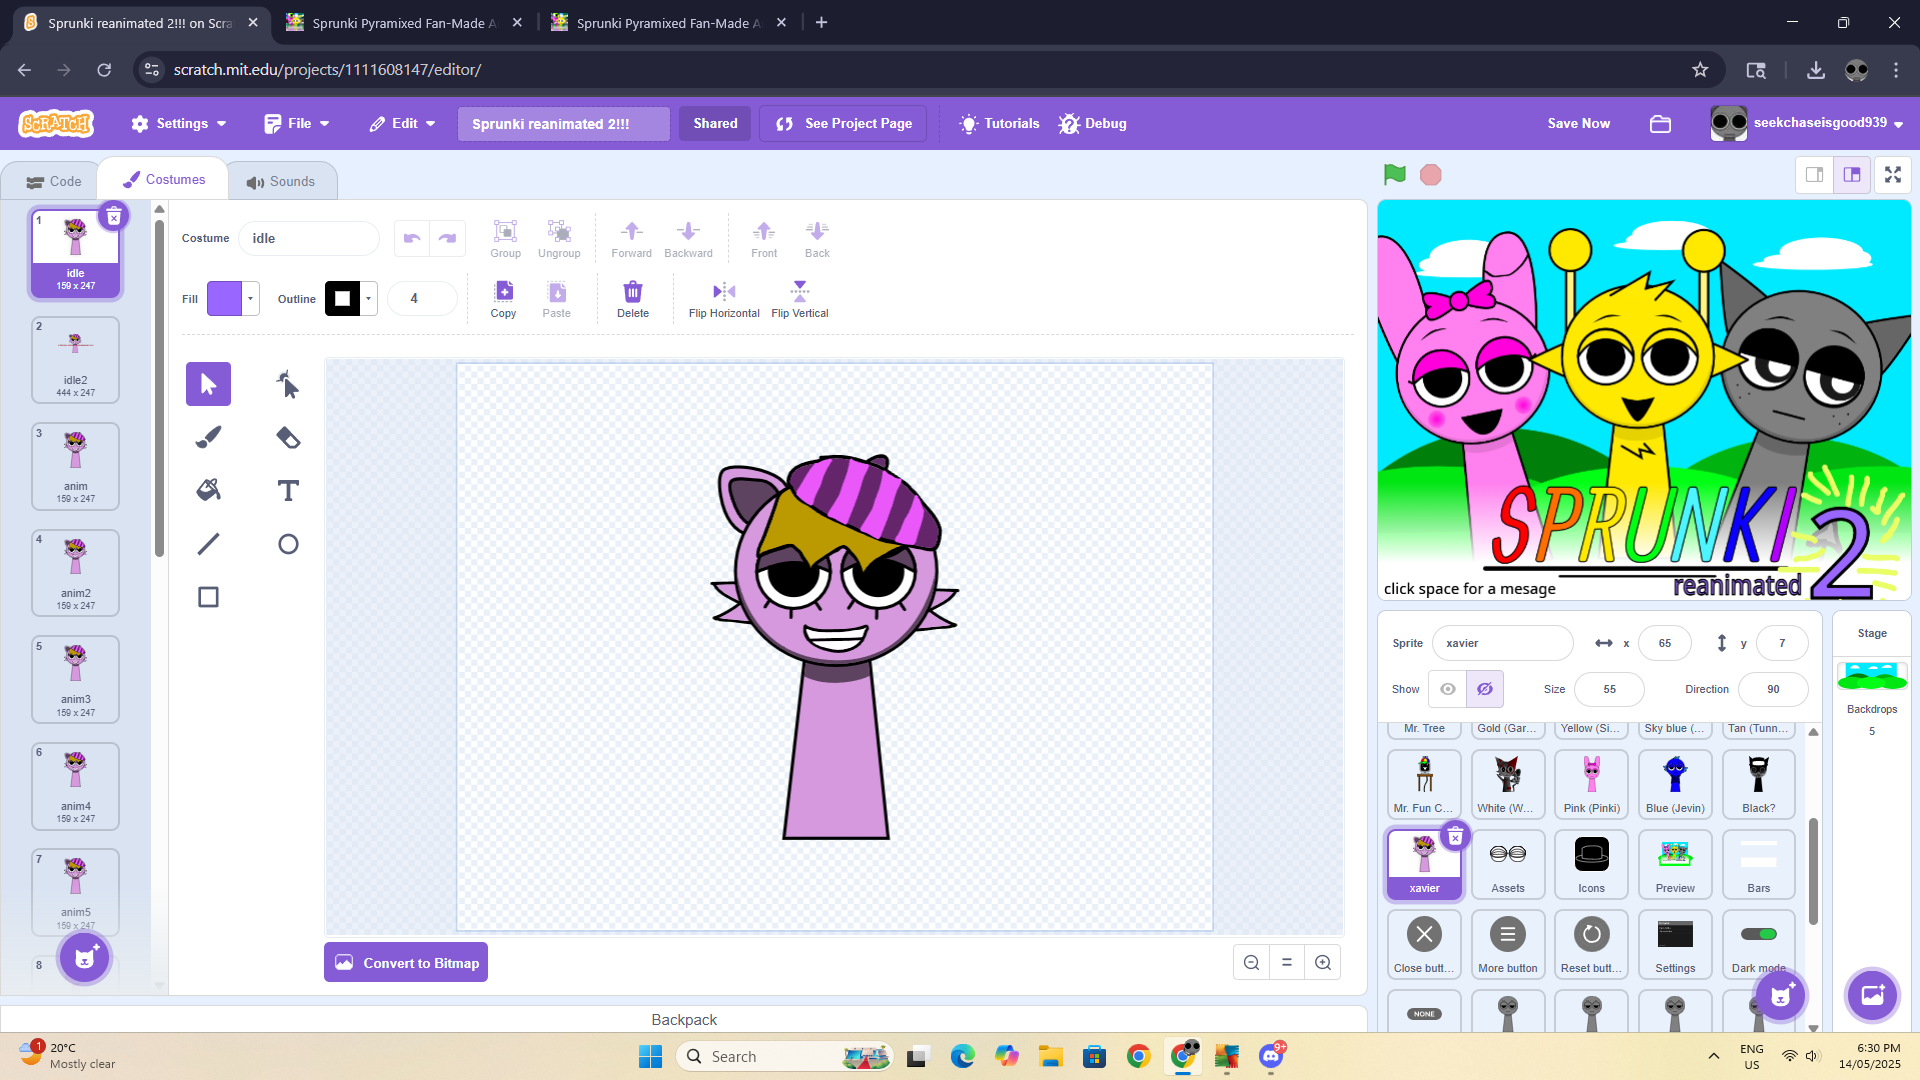Screen dimensions: 1920x1080
Task: Switch to the Sounds tab
Action: click(x=281, y=181)
